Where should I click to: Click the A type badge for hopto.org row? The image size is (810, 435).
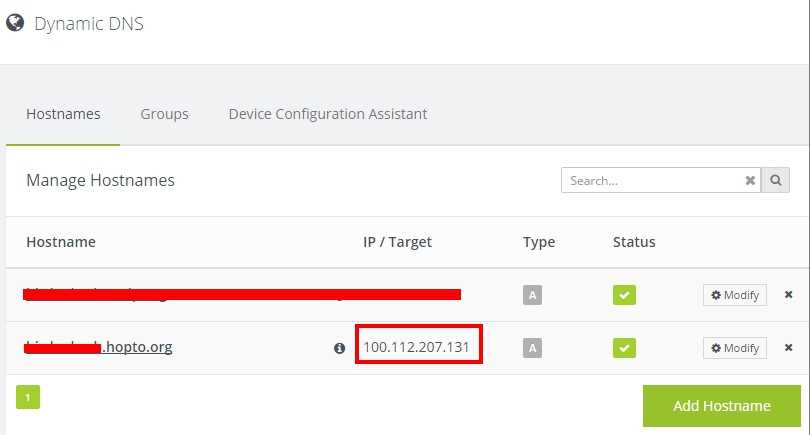coord(533,348)
